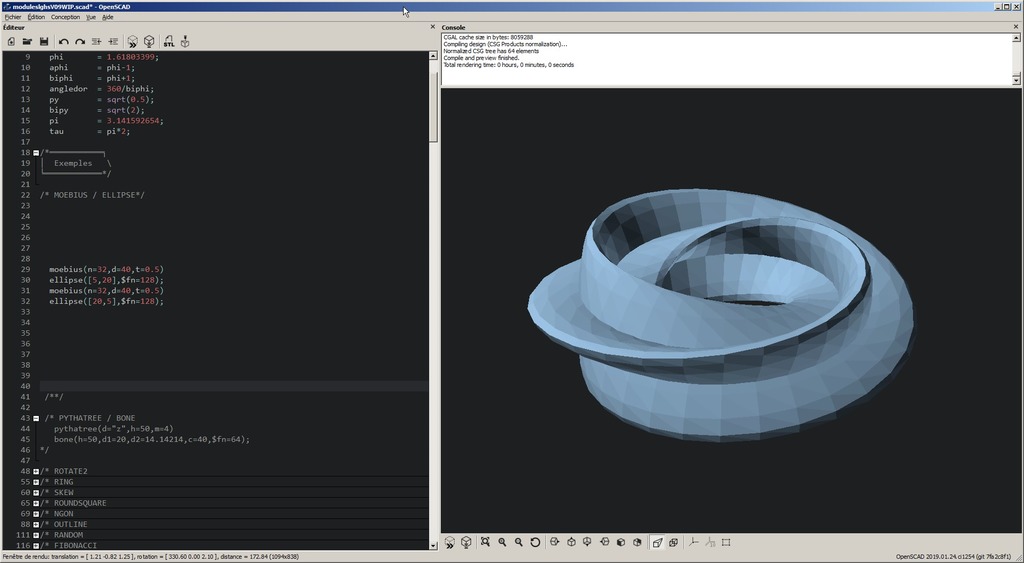The image size is (1024, 563).
Task: Reset the view with the circular arrow icon
Action: coord(536,542)
